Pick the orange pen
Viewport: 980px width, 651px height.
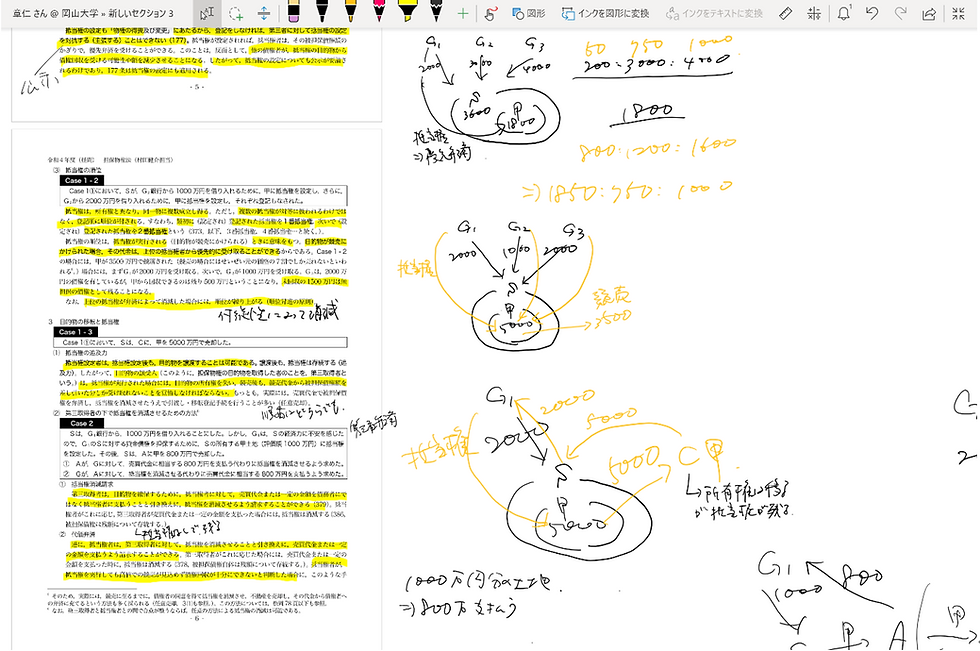point(351,12)
